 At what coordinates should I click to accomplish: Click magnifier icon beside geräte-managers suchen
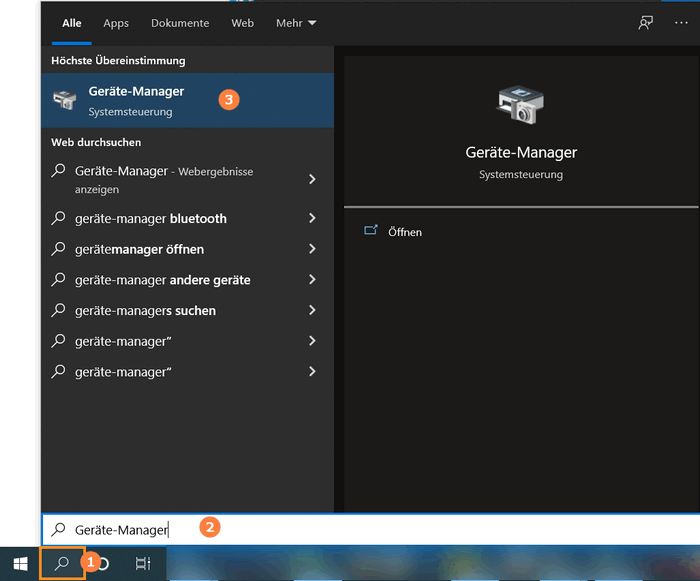[x=58, y=310]
